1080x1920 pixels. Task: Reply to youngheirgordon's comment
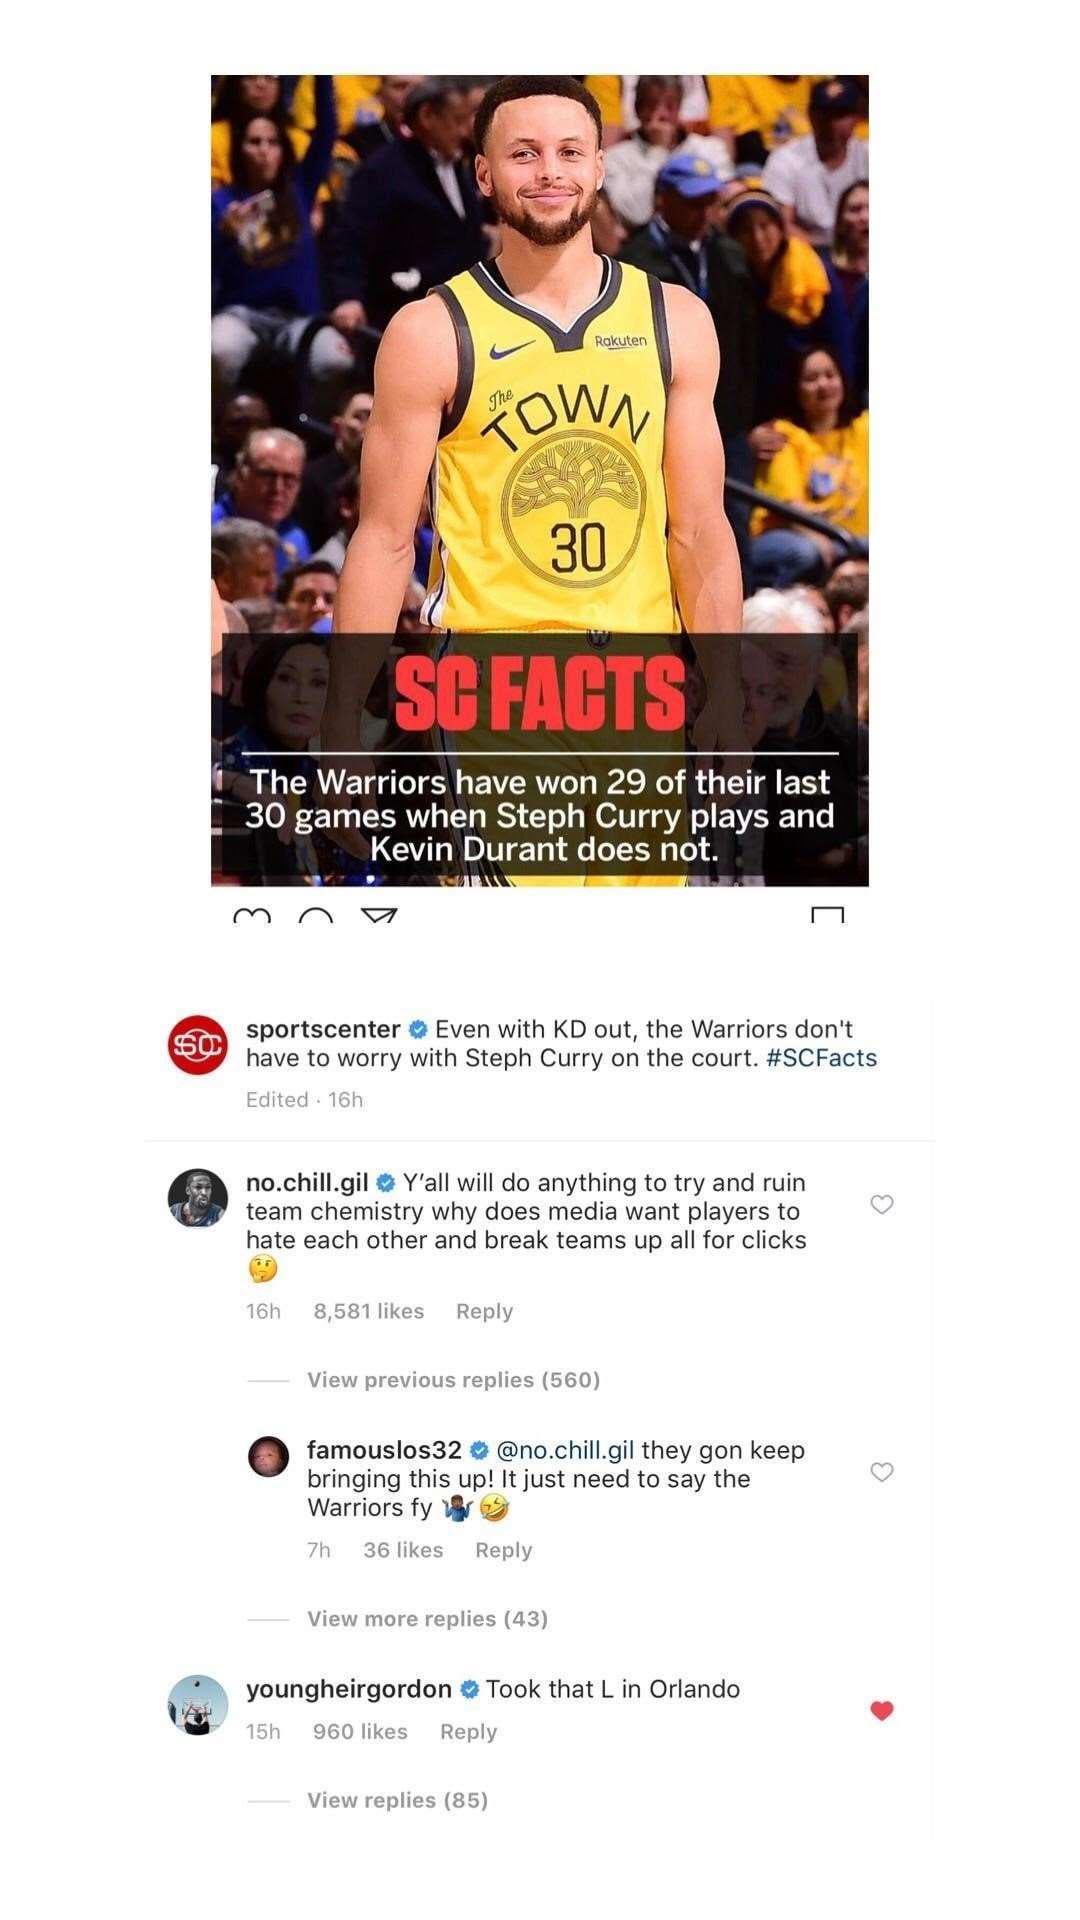coord(468,1732)
